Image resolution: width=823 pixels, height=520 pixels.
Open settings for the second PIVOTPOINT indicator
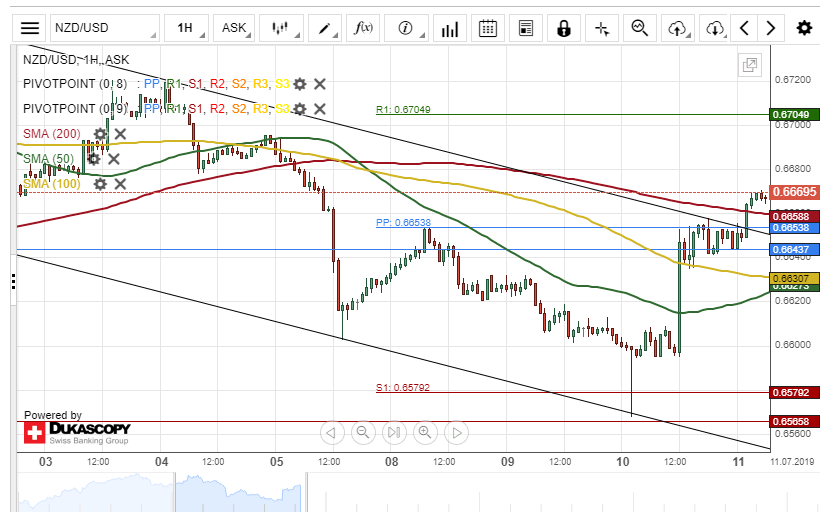click(x=300, y=109)
